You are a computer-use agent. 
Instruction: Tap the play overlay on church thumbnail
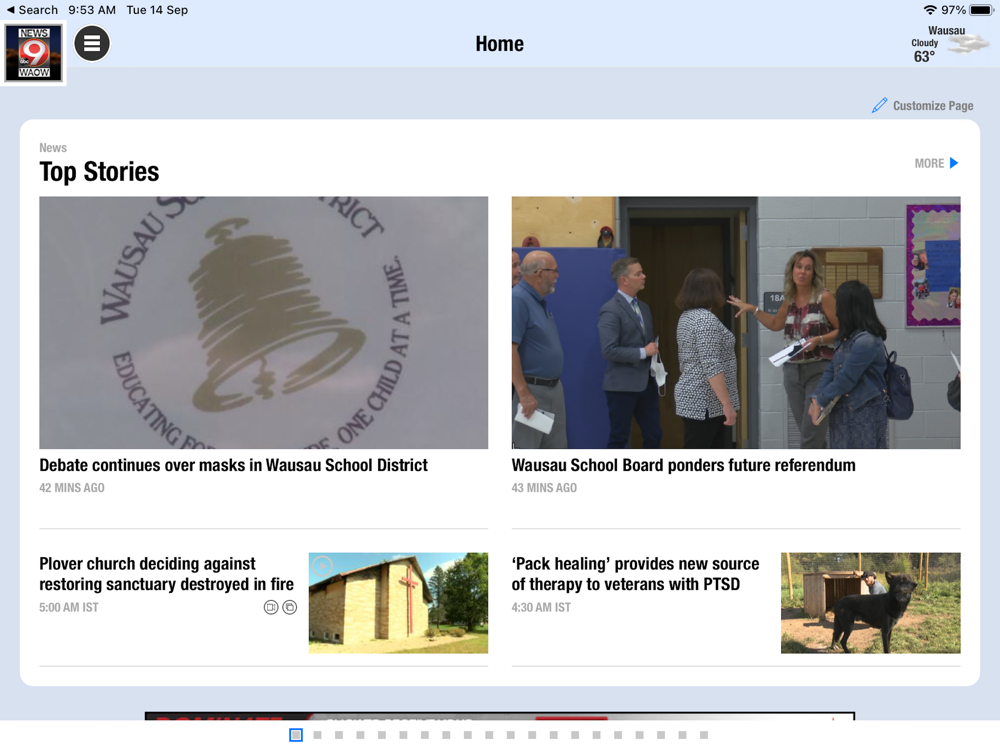coord(323,566)
